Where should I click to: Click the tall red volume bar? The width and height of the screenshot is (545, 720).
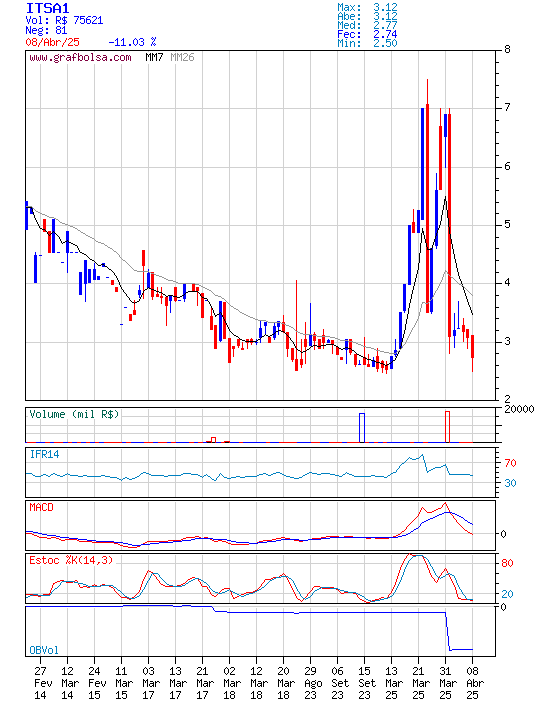[447, 427]
